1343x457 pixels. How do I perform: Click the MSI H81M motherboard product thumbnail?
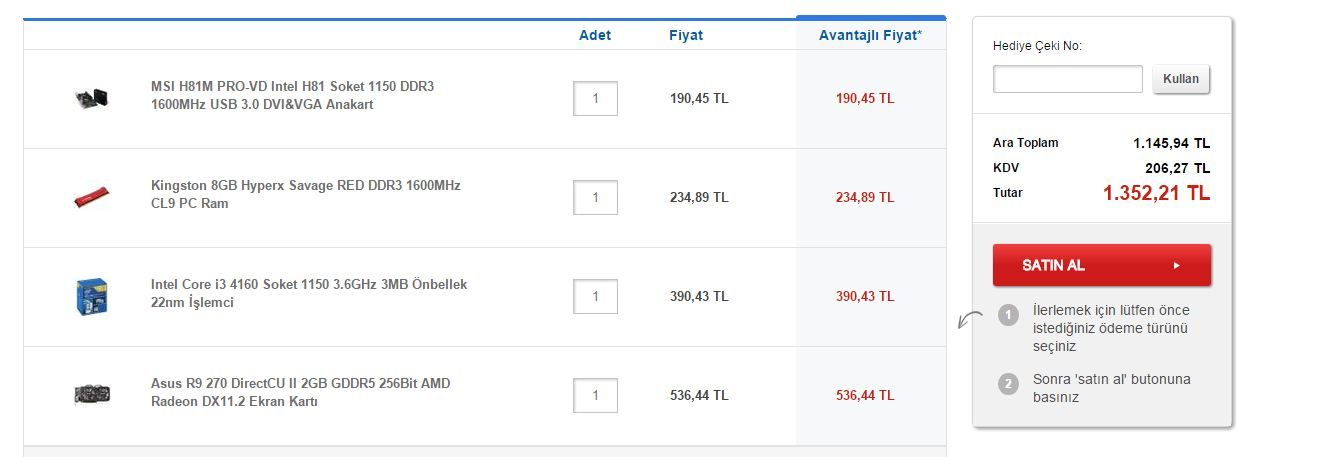coord(91,98)
